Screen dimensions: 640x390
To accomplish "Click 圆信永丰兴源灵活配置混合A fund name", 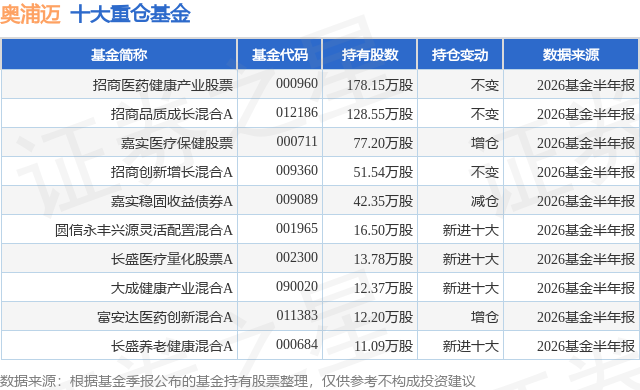I will (144, 230).
